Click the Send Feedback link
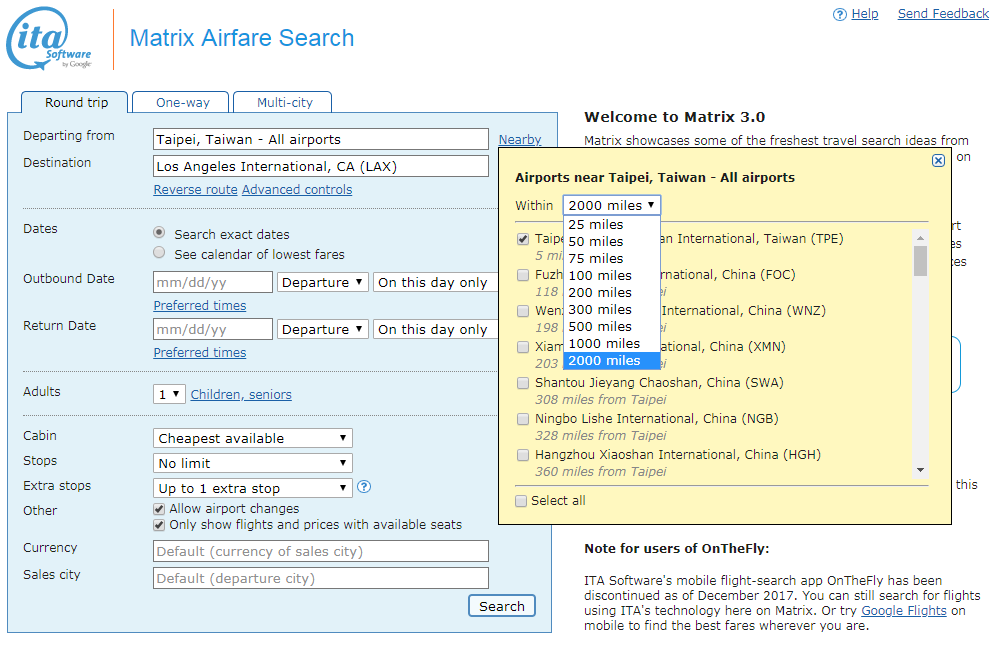Image resolution: width=997 pixels, height=646 pixels. pyautogui.click(x=943, y=14)
